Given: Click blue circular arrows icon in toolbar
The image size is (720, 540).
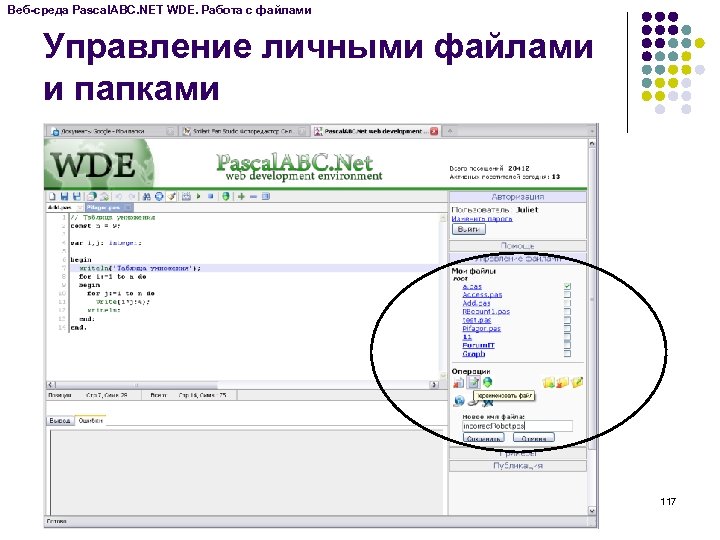Looking at the screenshot, I should pyautogui.click(x=159, y=196).
